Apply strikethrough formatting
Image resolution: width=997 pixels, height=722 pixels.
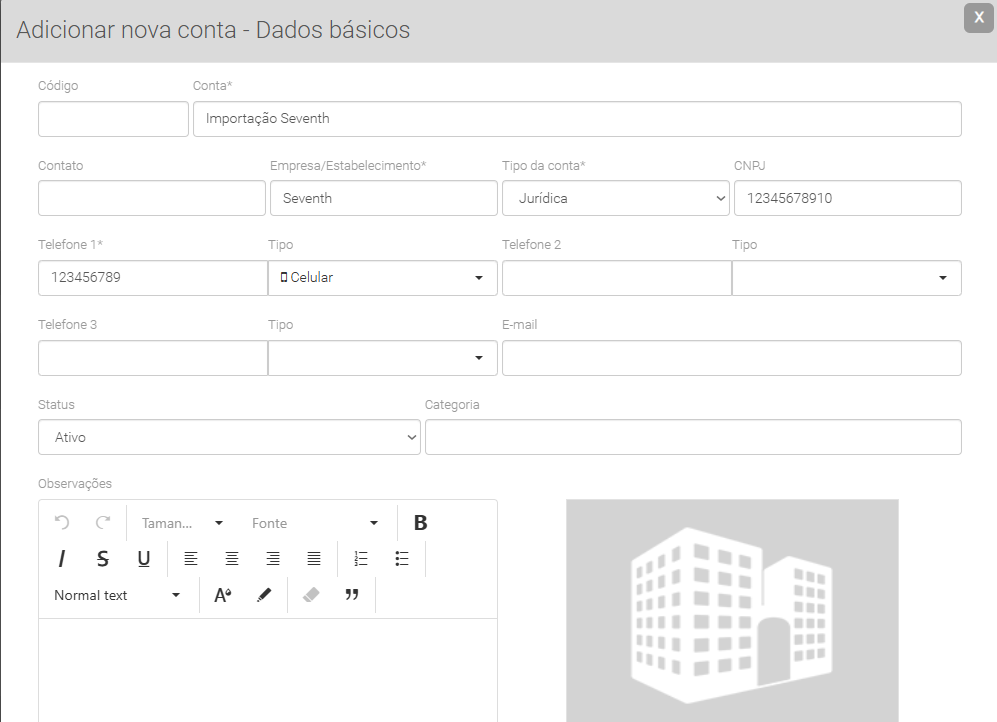pyautogui.click(x=103, y=559)
